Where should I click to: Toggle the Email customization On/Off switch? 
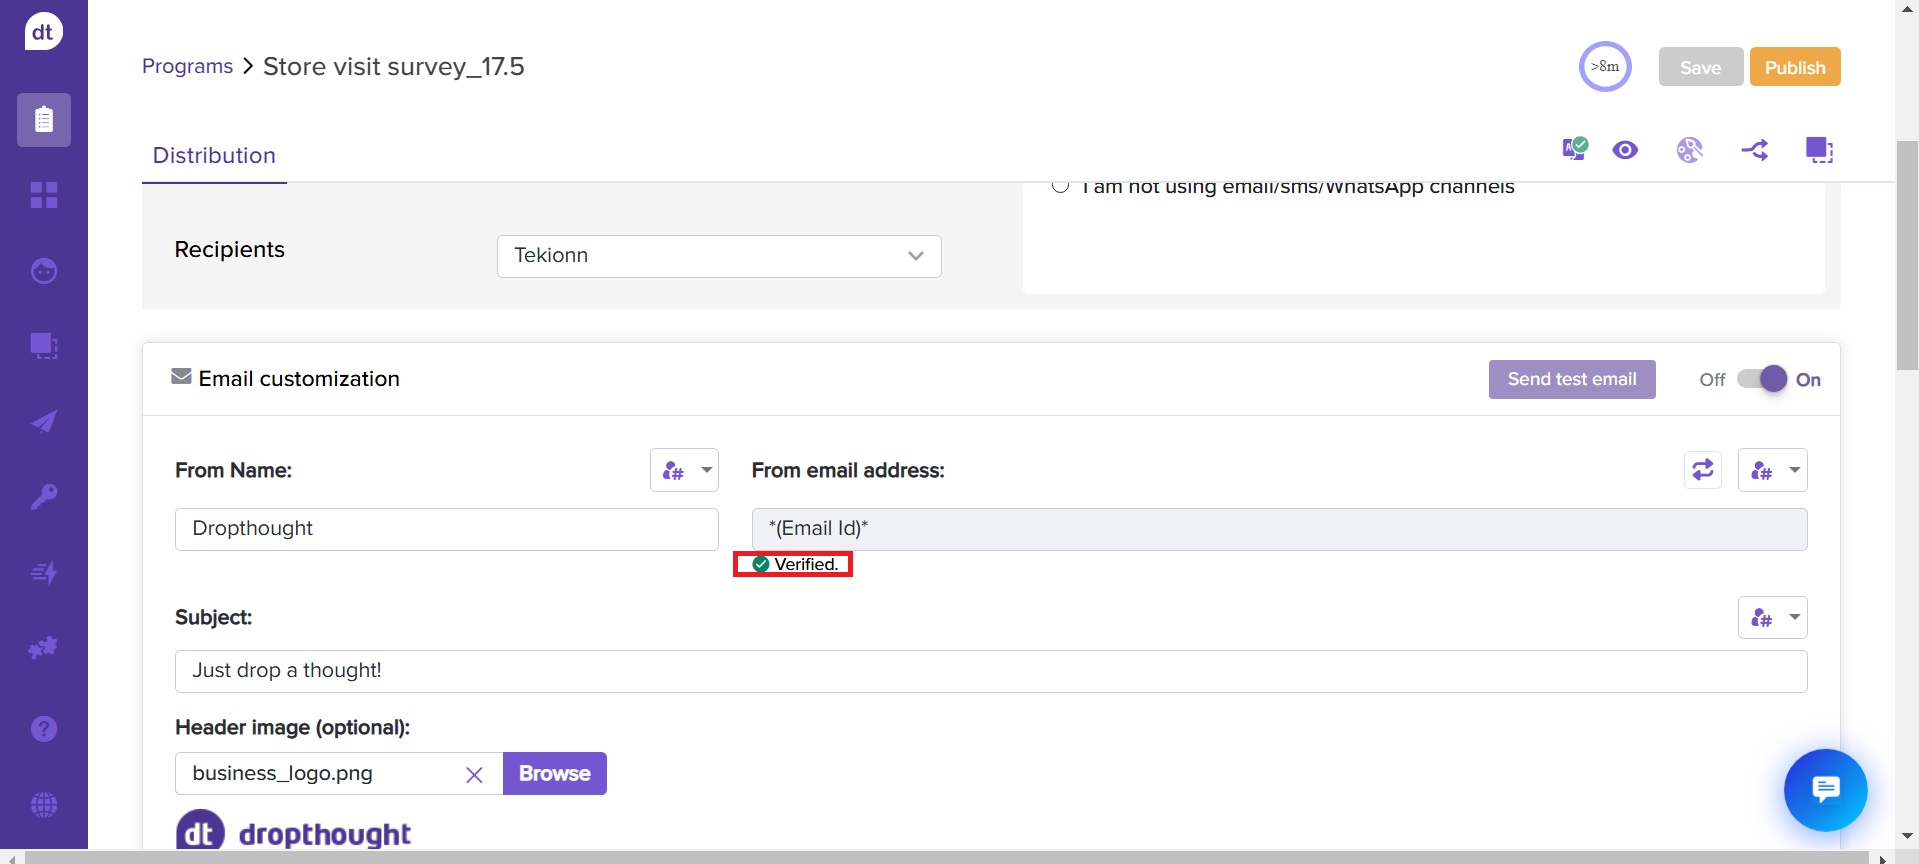click(x=1762, y=379)
